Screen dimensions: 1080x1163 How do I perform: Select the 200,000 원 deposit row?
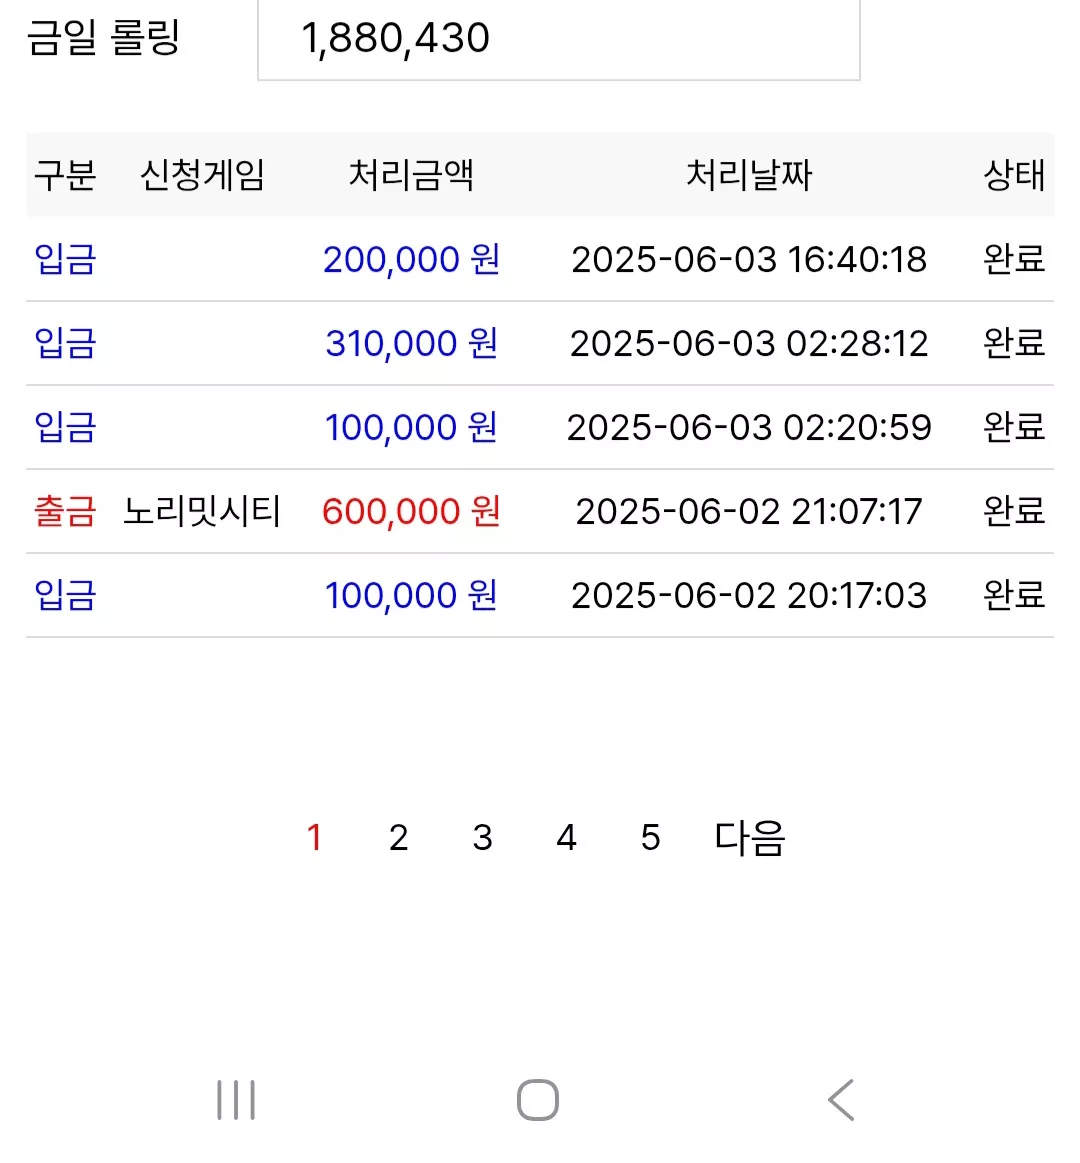click(540, 260)
